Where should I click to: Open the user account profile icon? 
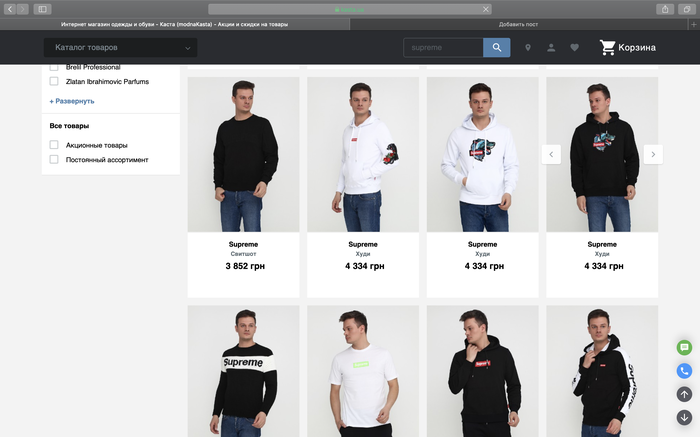(x=551, y=48)
